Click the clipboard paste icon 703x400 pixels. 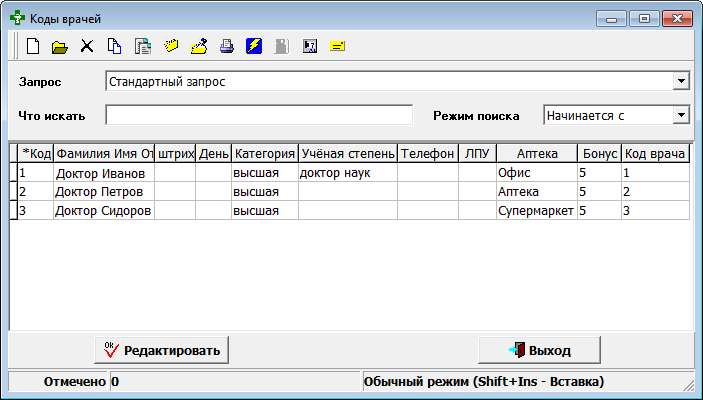(x=142, y=46)
